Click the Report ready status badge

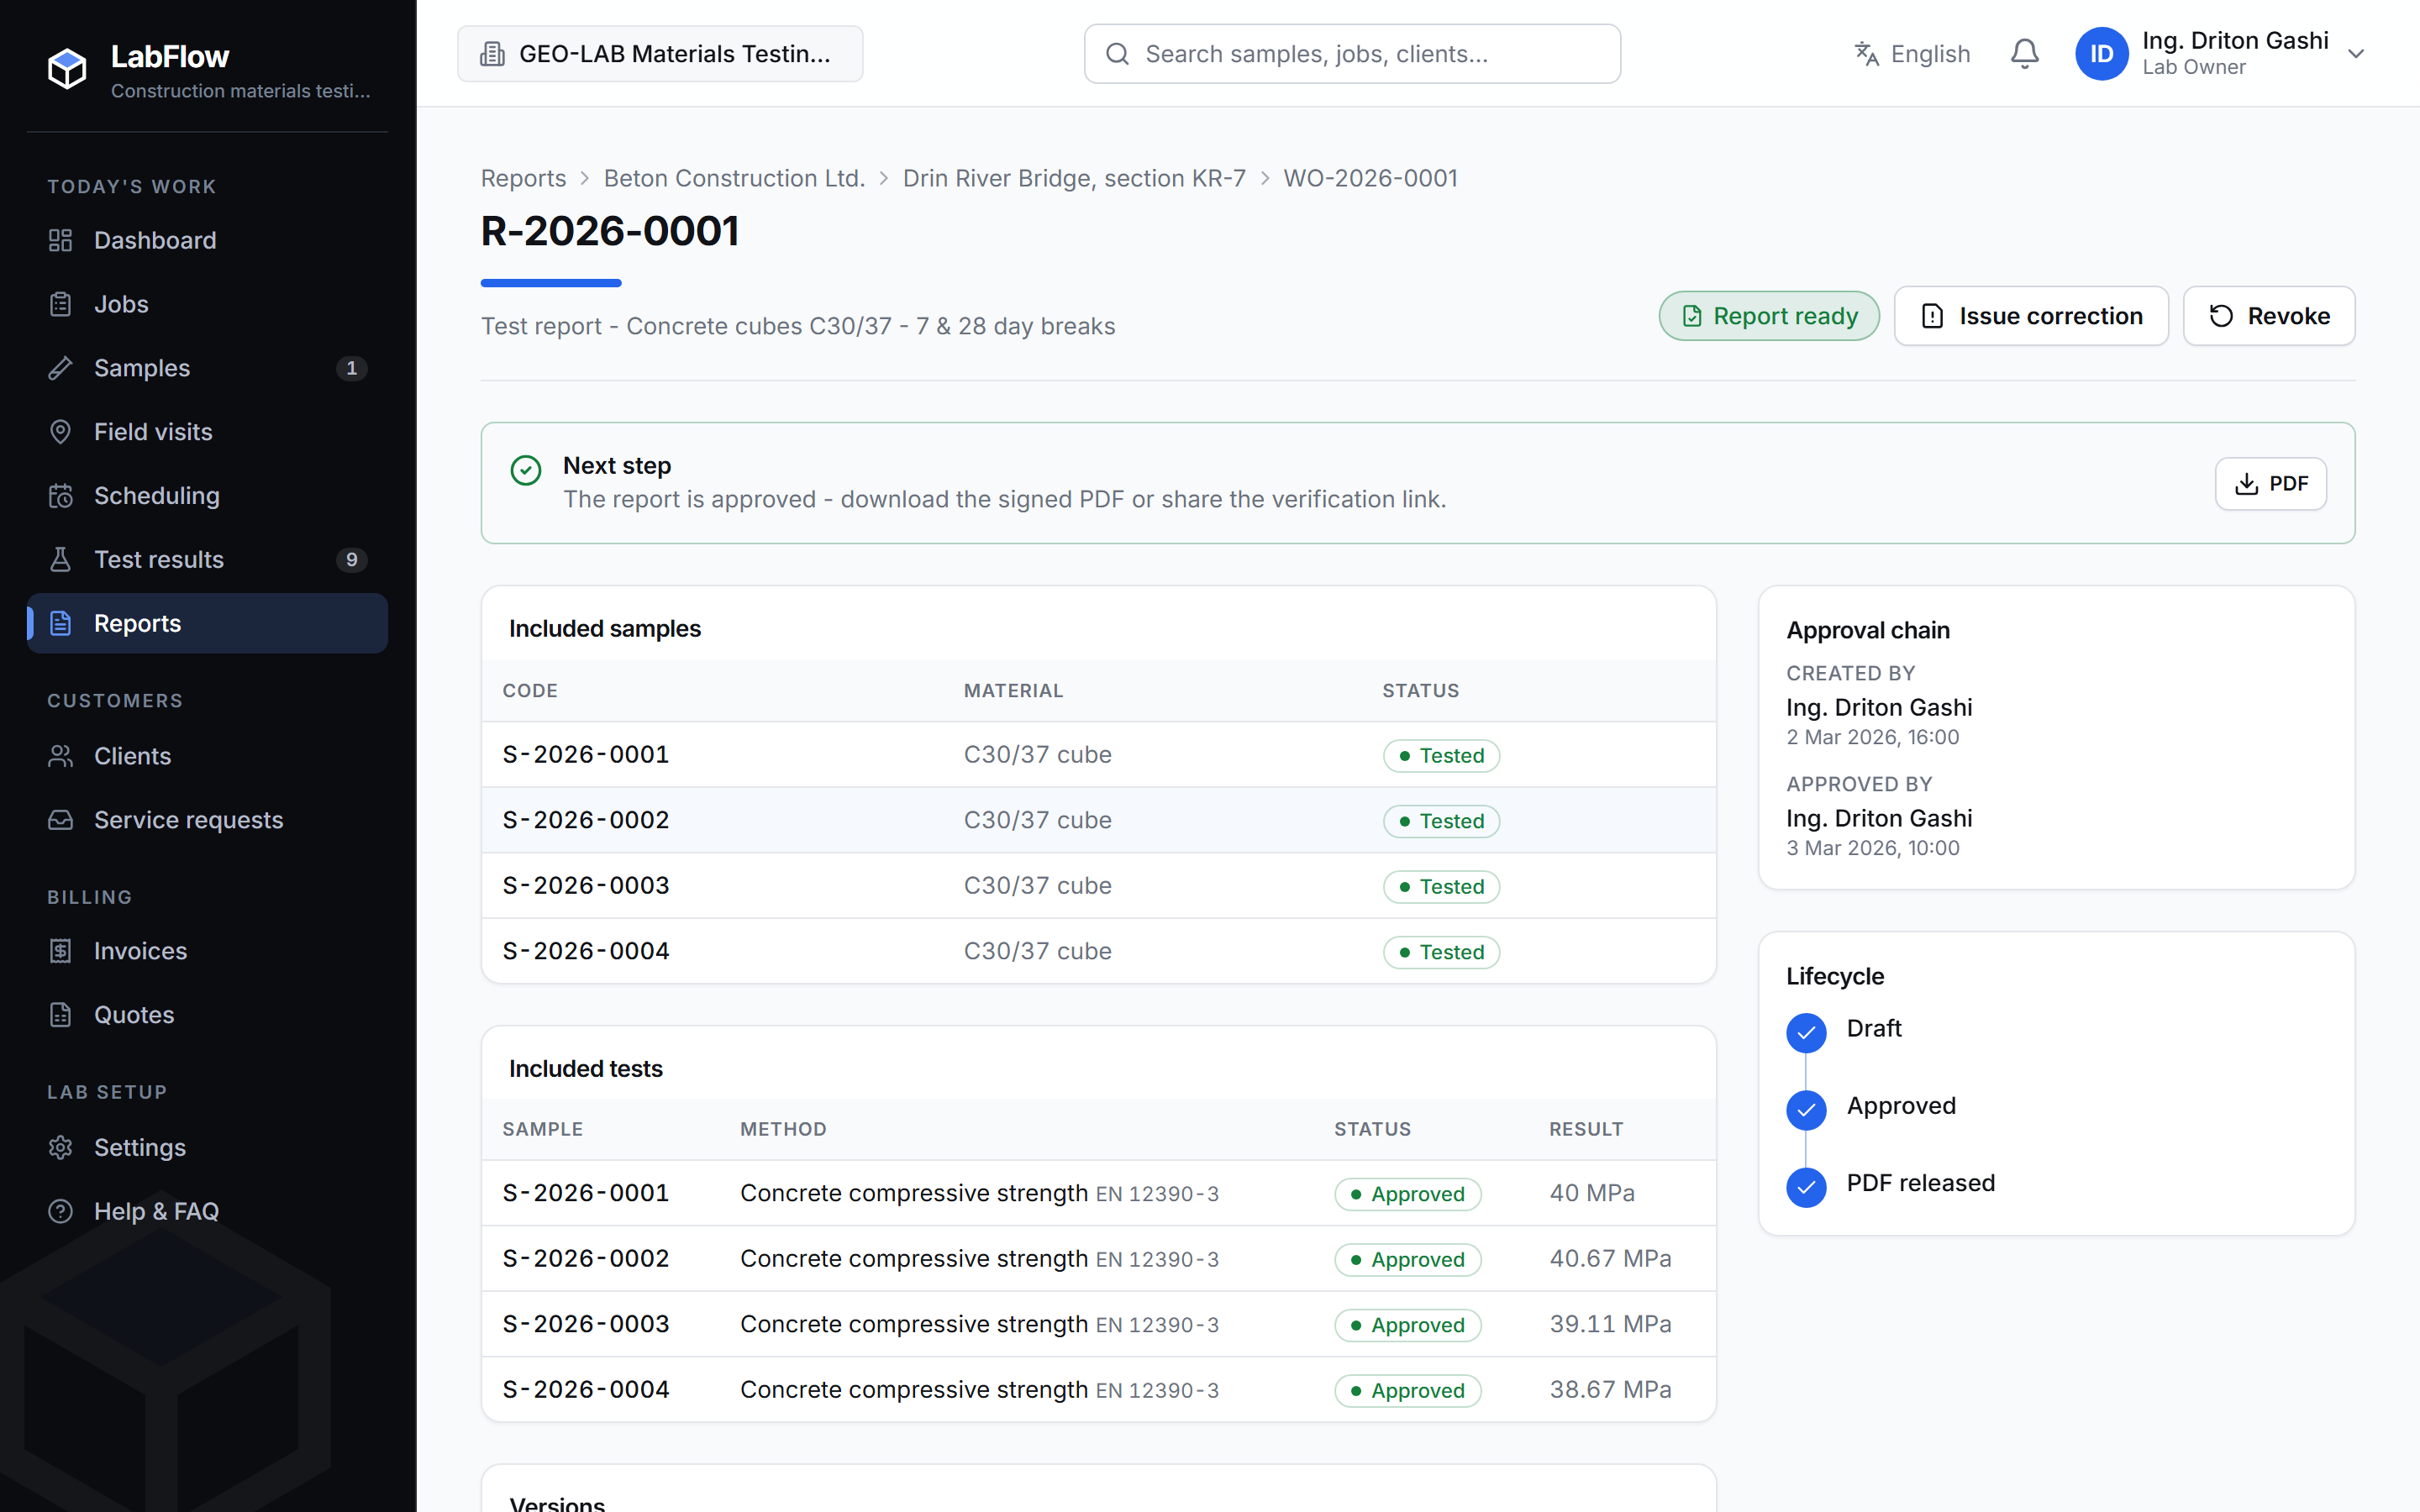pos(1769,316)
